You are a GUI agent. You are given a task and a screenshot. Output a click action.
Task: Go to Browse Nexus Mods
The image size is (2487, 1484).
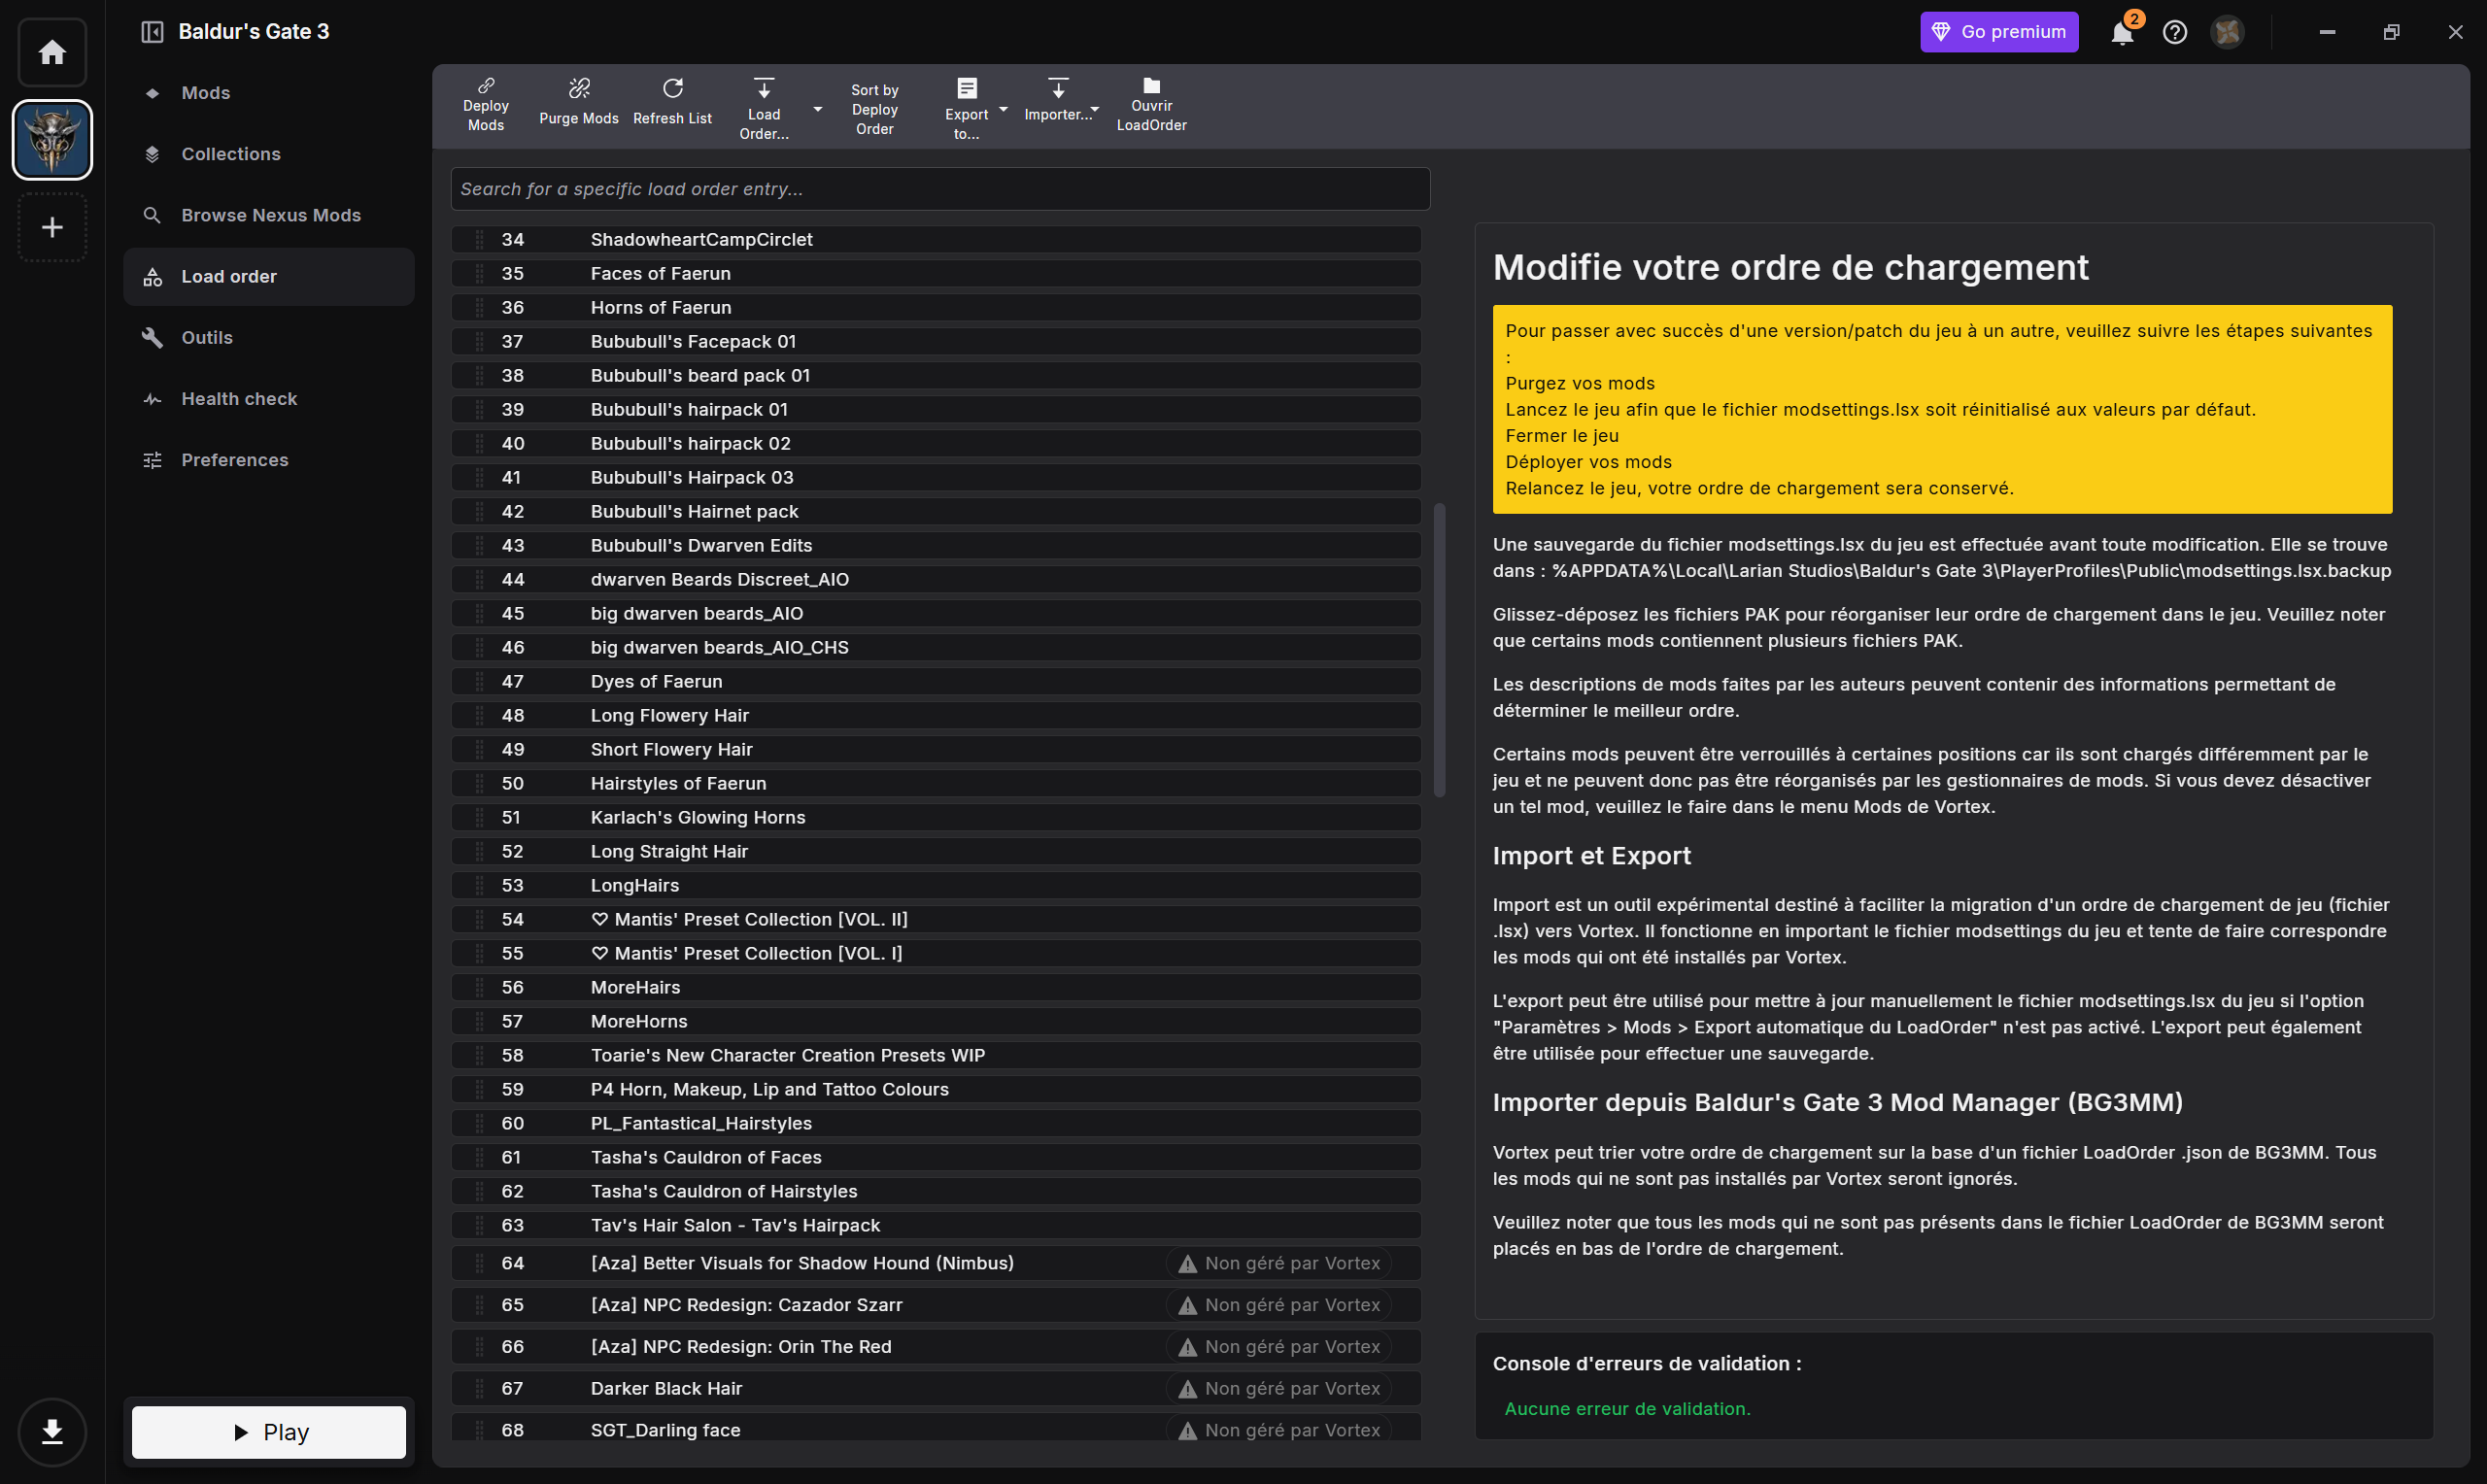(x=268, y=215)
